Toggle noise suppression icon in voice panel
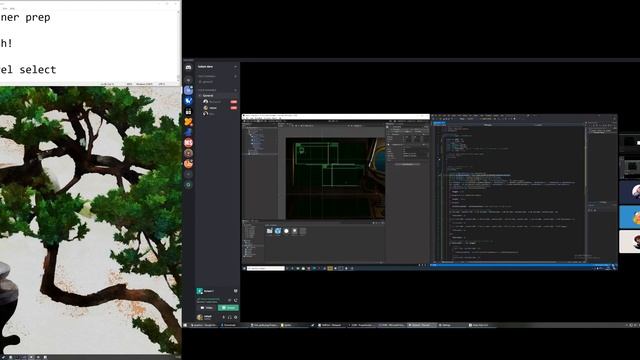Viewport: 640px width, 360px height. 229,300
